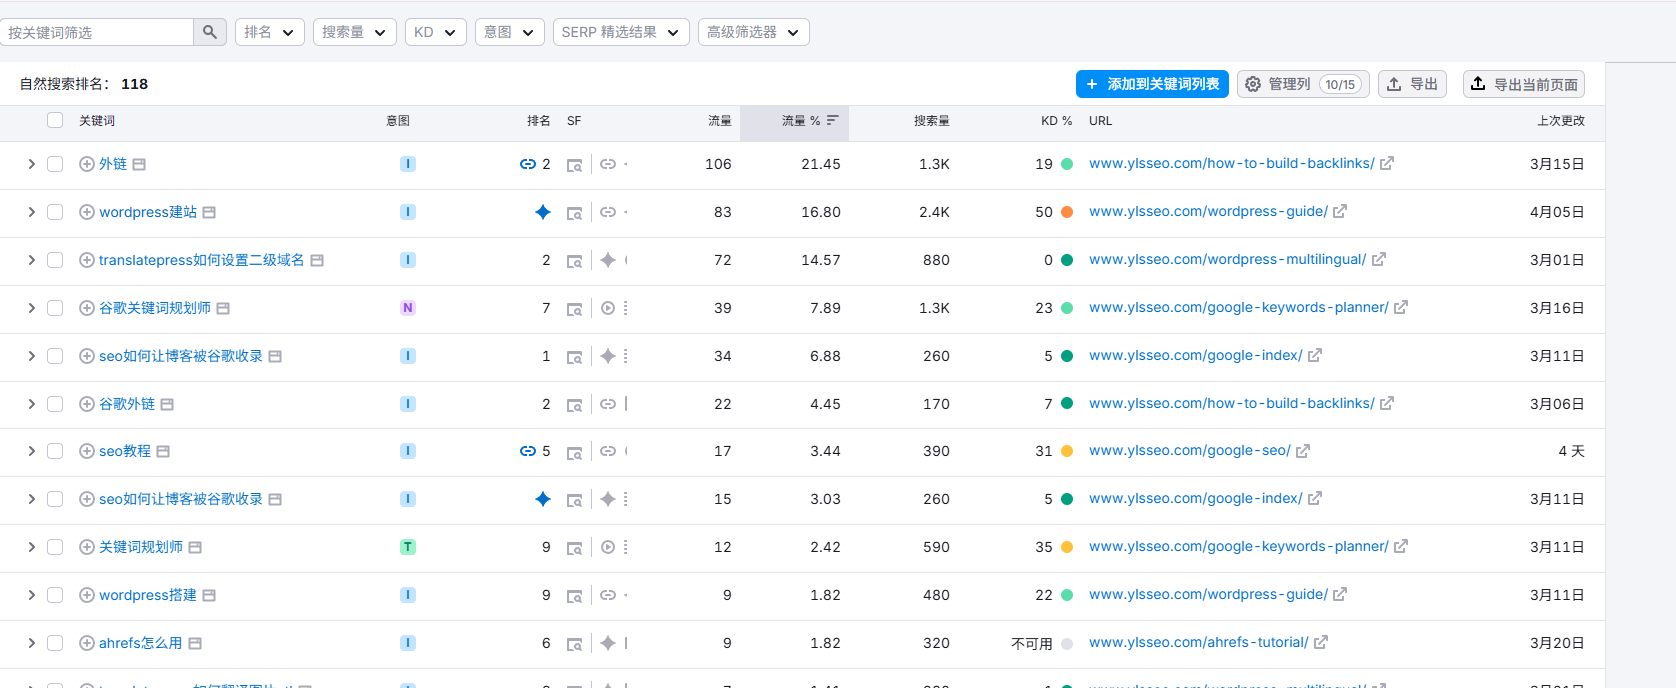Open www.ylsseo.com/wordpress-guide/ link in wordpress建站 row
The image size is (1676, 688).
point(1208,212)
